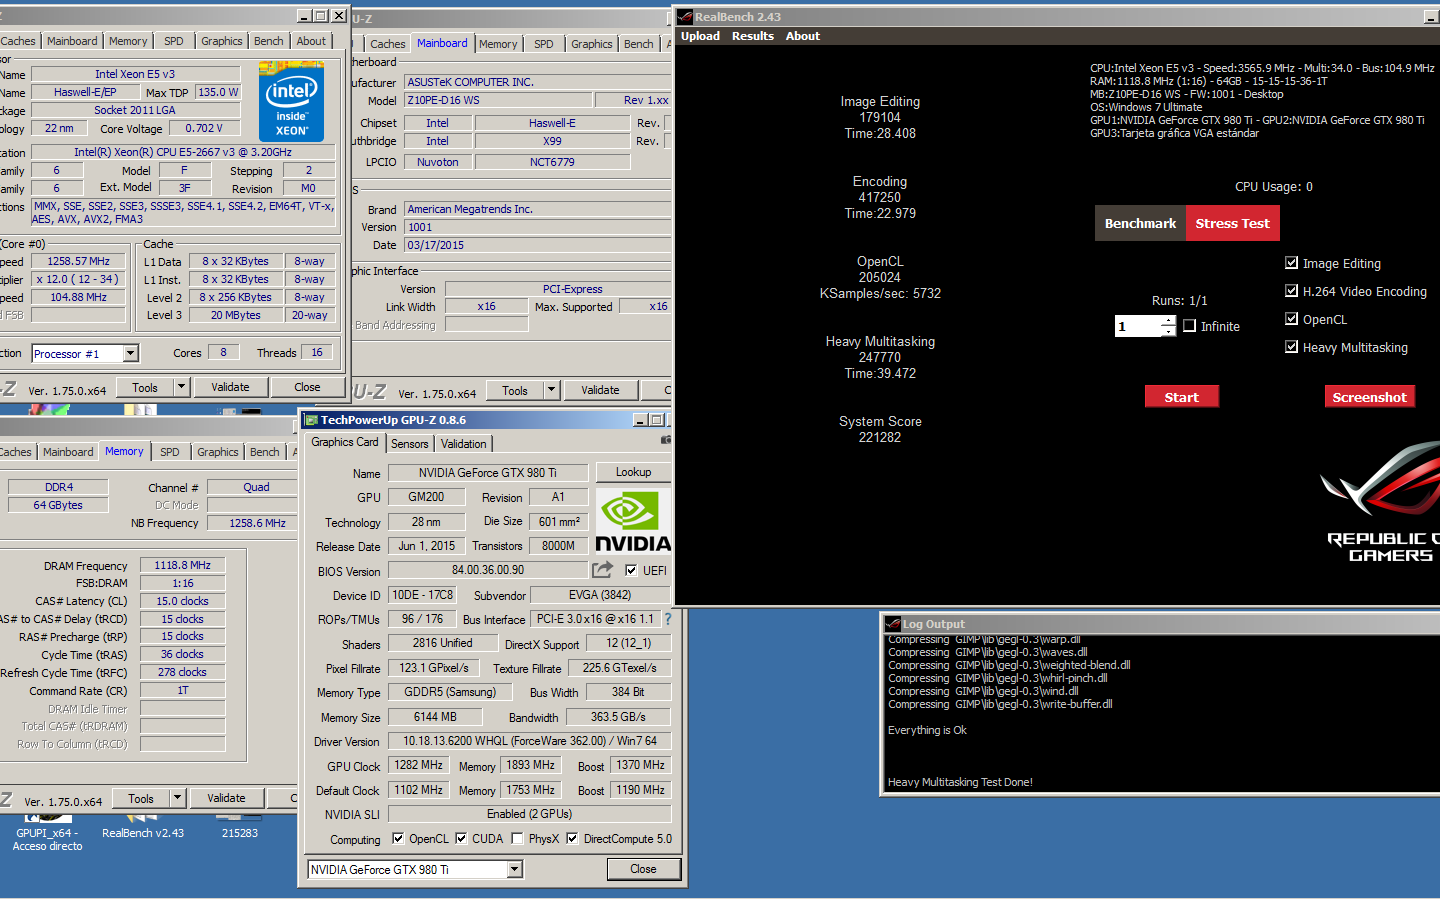Click the BIOS share/export arrow icon in GPU-Z
This screenshot has width=1440, height=900.
(602, 570)
